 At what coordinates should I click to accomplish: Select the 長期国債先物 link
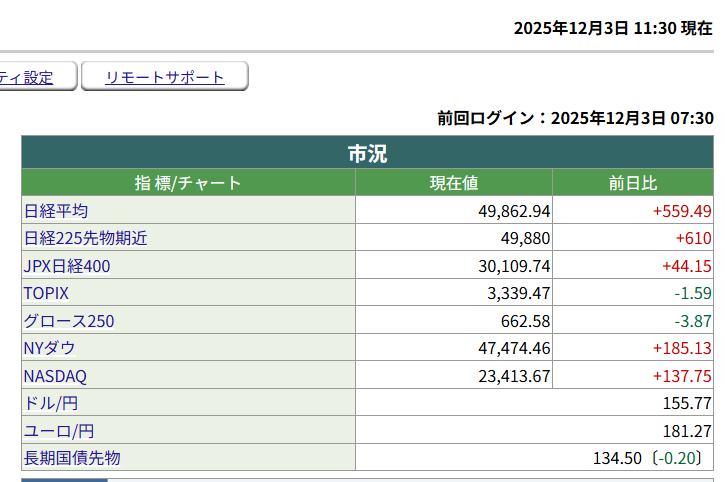pos(71,458)
